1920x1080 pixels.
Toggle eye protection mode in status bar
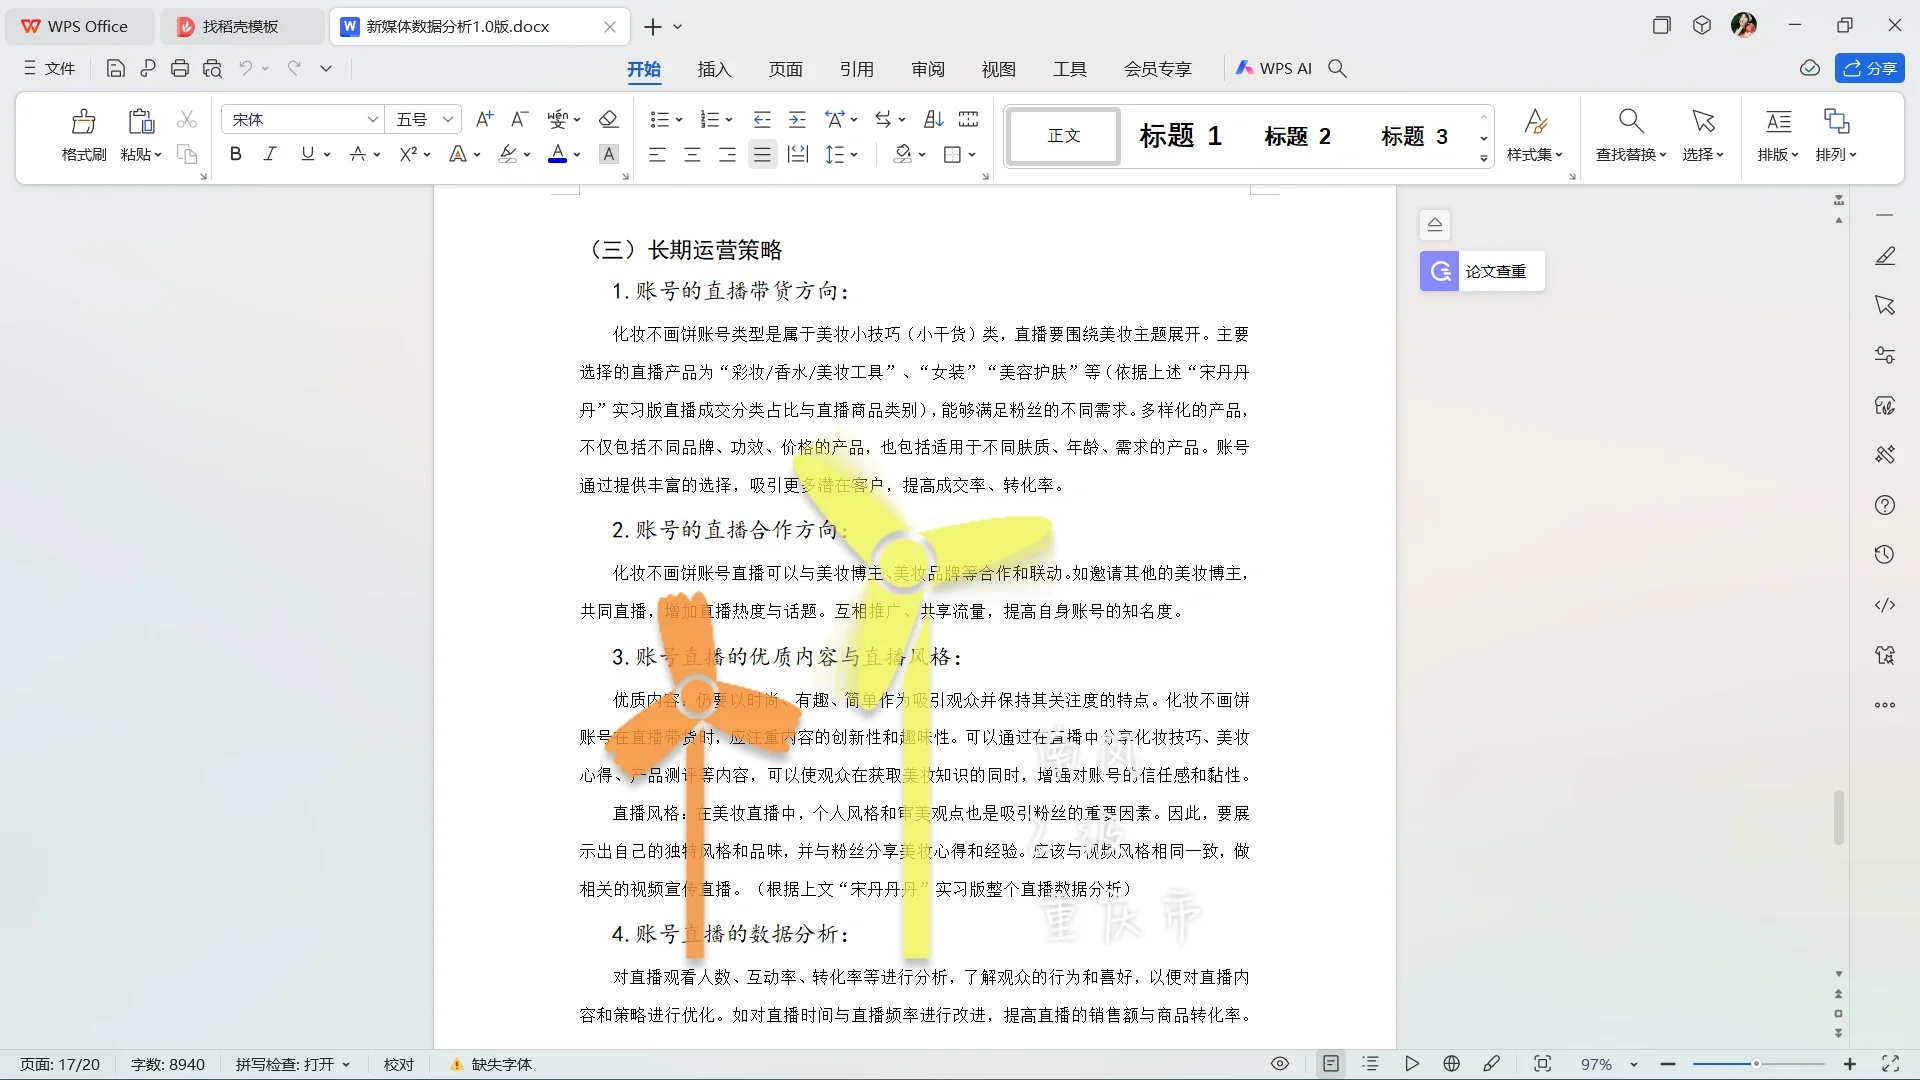click(x=1280, y=1064)
